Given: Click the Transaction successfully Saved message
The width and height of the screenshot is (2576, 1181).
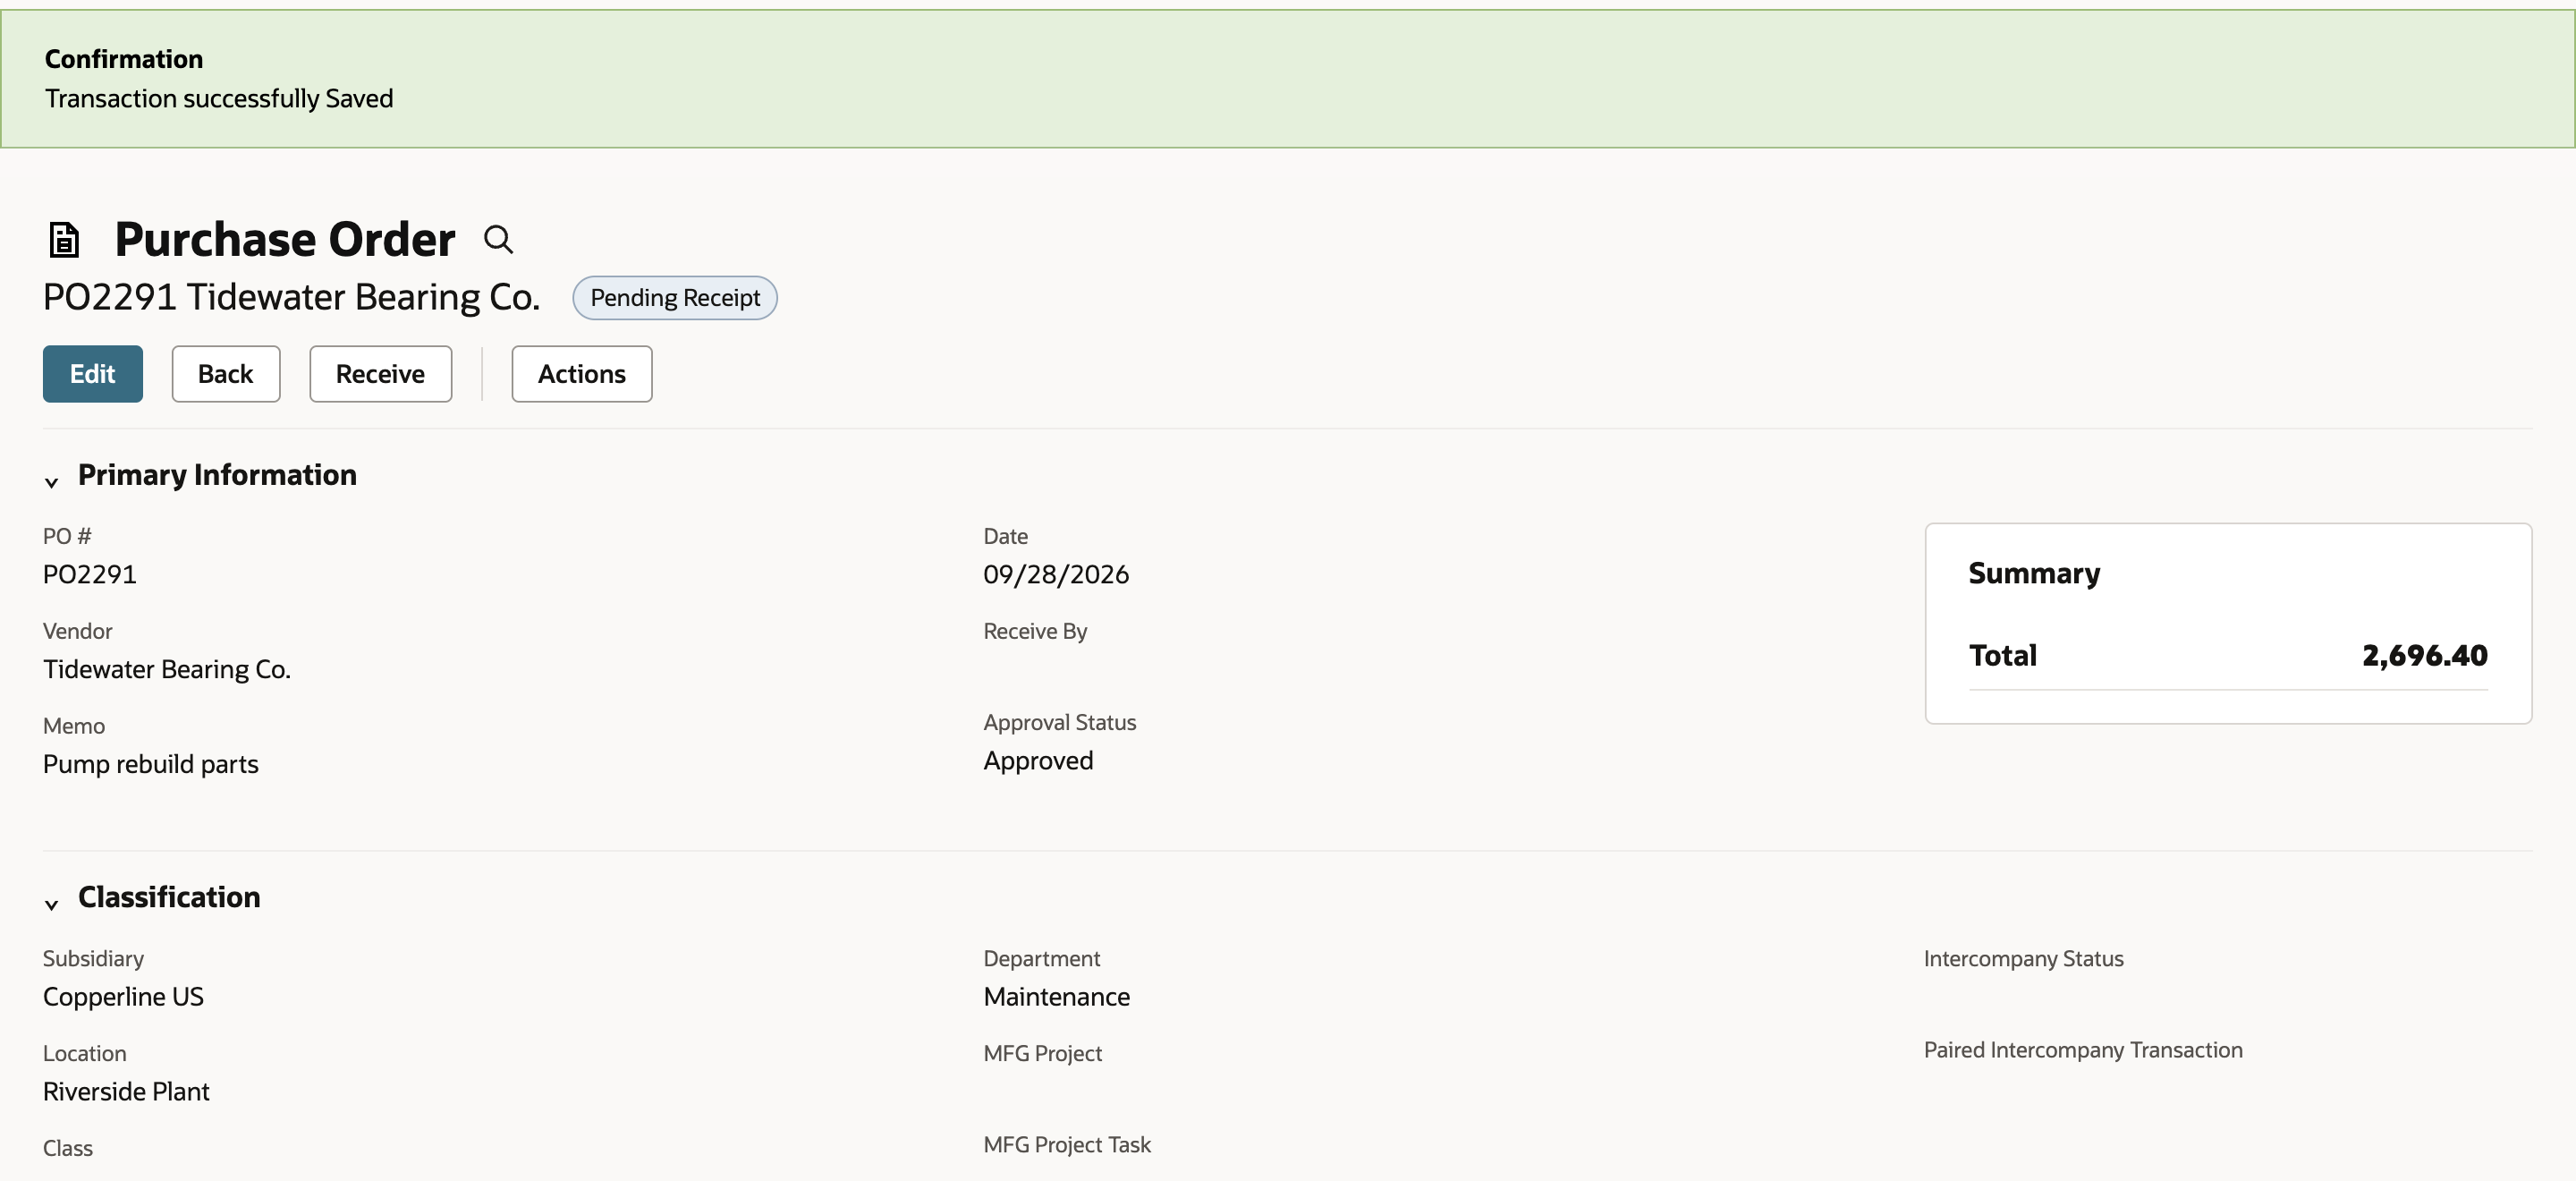Looking at the screenshot, I should [x=219, y=98].
